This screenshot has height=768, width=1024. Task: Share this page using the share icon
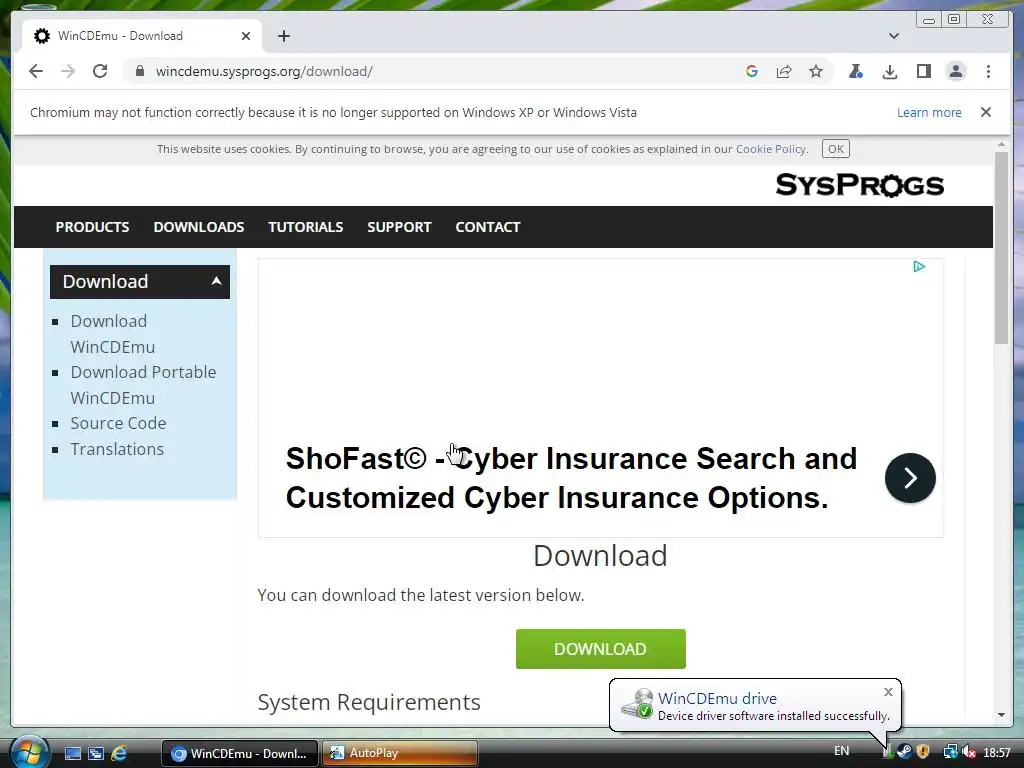pos(784,71)
